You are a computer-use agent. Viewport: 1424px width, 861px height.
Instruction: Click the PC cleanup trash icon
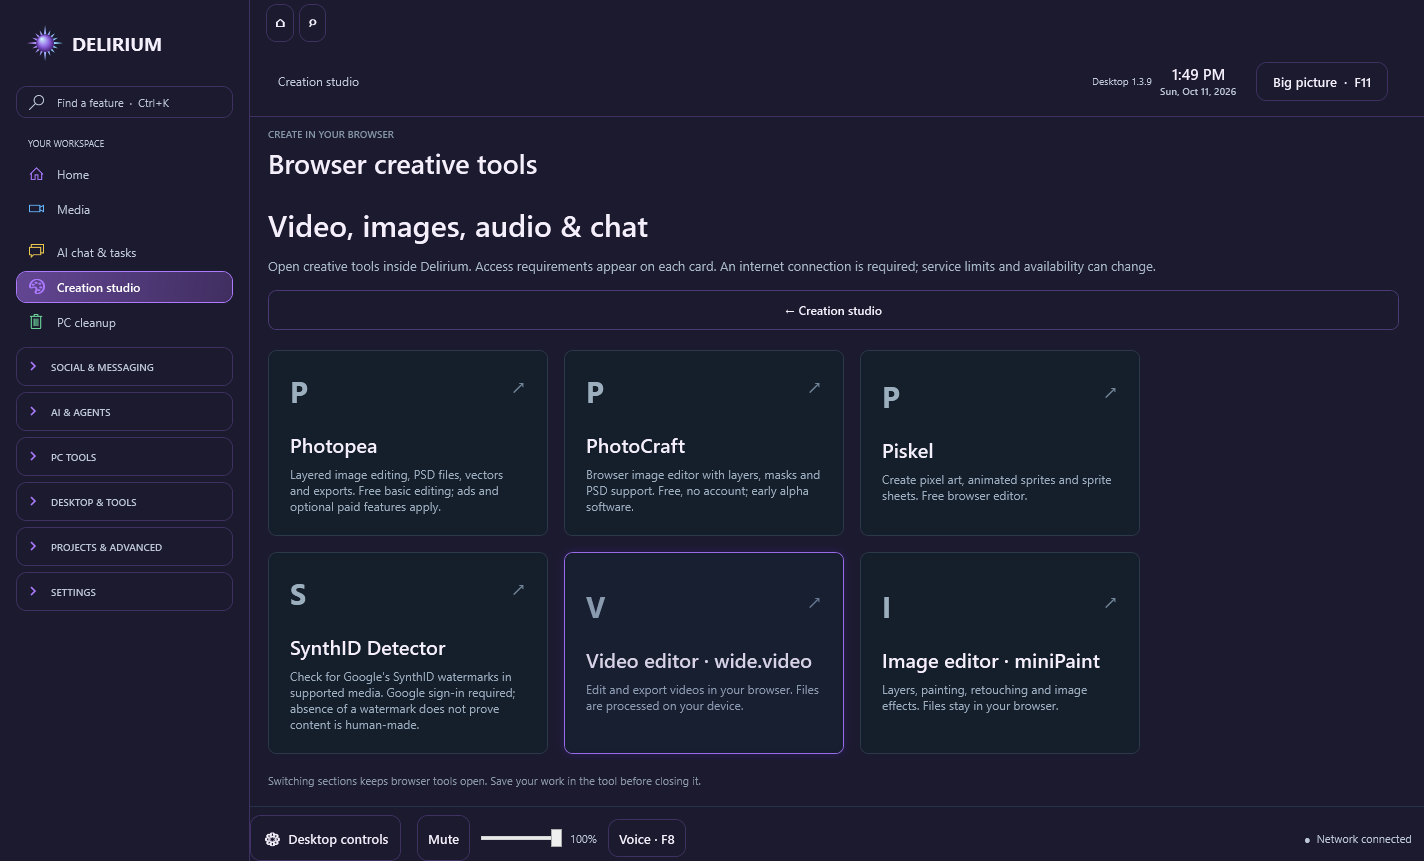pyautogui.click(x=37, y=322)
